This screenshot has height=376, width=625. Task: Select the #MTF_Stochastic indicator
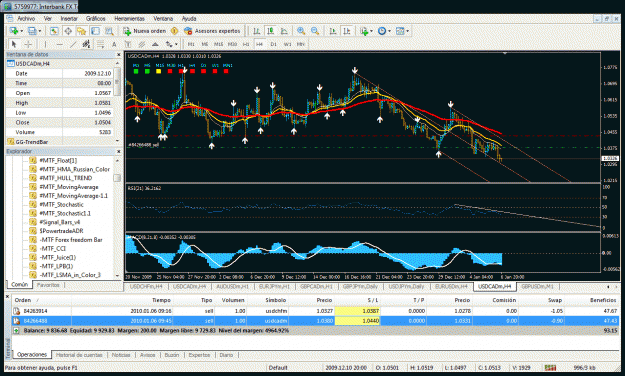(x=61, y=205)
